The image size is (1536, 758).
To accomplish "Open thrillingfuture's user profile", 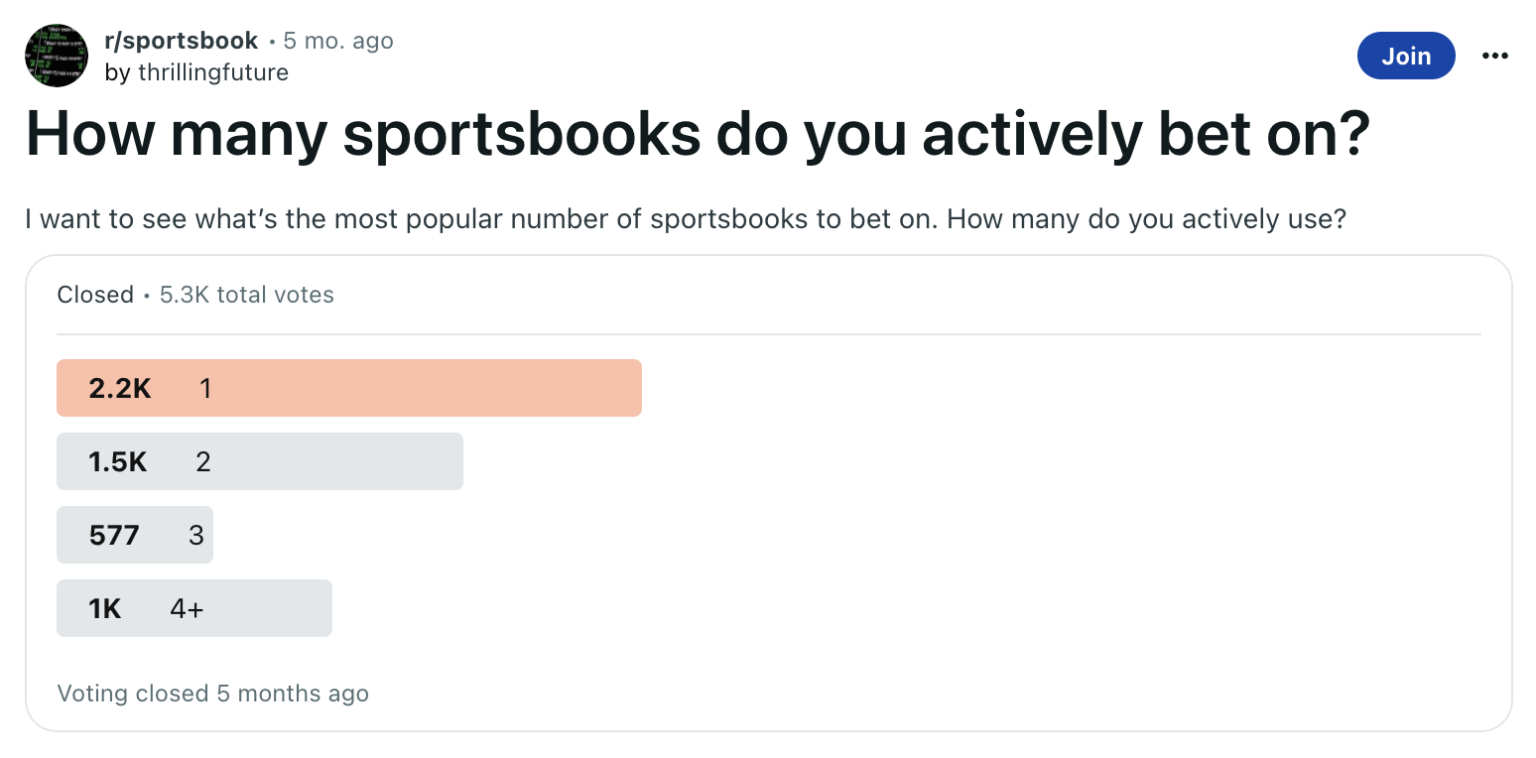I will pos(211,72).
